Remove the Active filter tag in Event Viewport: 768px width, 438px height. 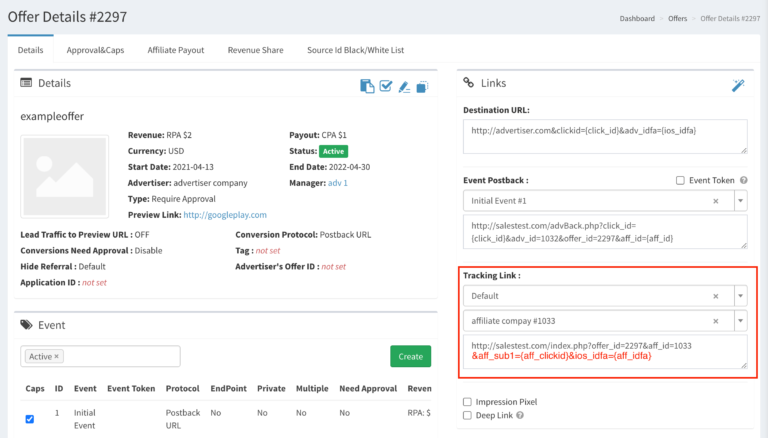coord(57,356)
